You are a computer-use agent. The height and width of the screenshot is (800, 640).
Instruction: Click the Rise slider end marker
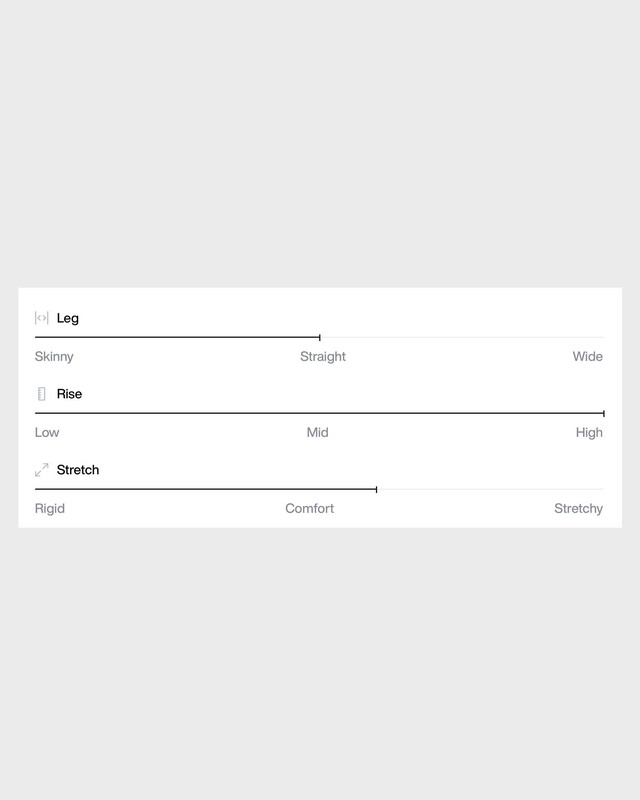603,413
